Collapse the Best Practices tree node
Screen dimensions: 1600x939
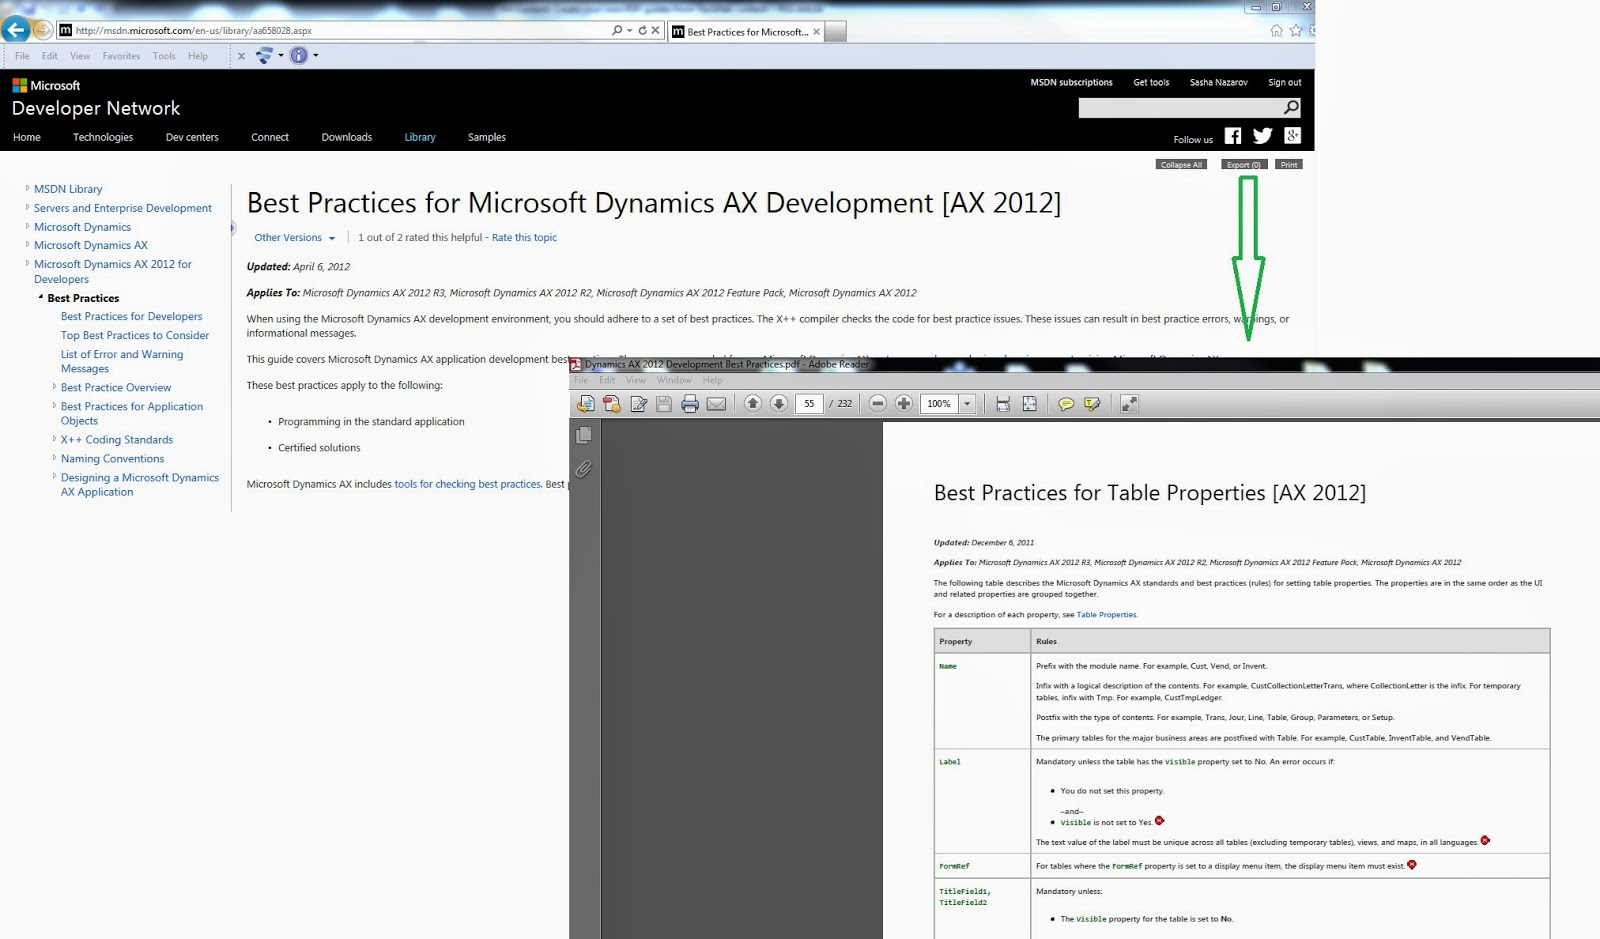41,297
